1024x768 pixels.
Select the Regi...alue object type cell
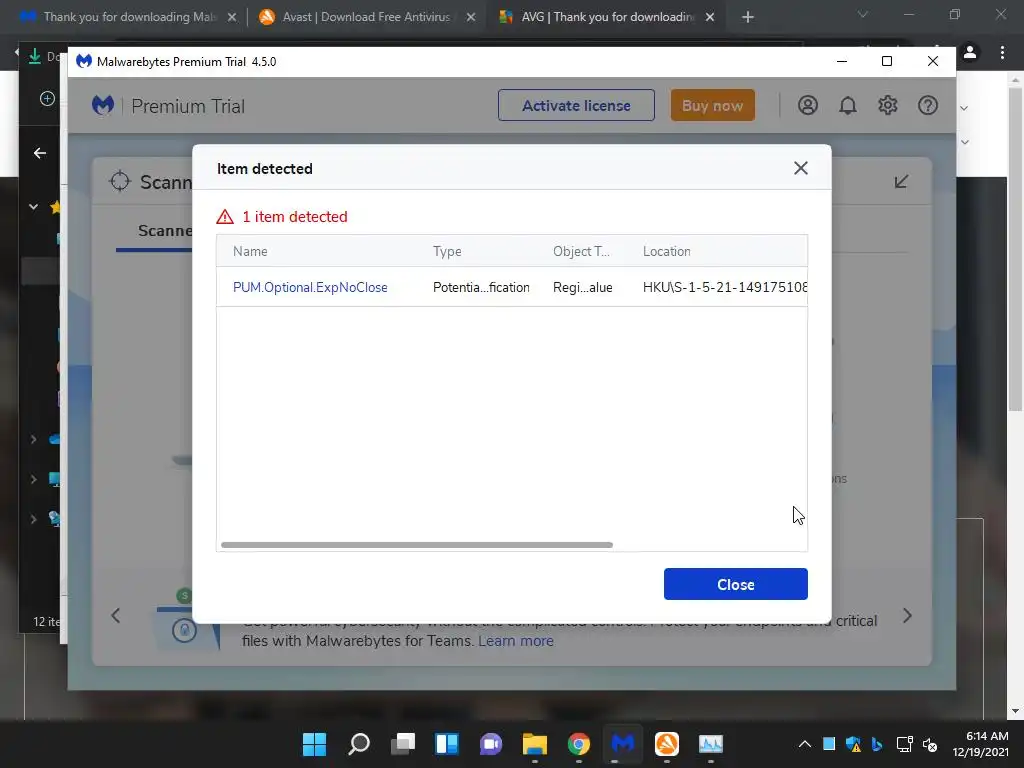tap(583, 287)
